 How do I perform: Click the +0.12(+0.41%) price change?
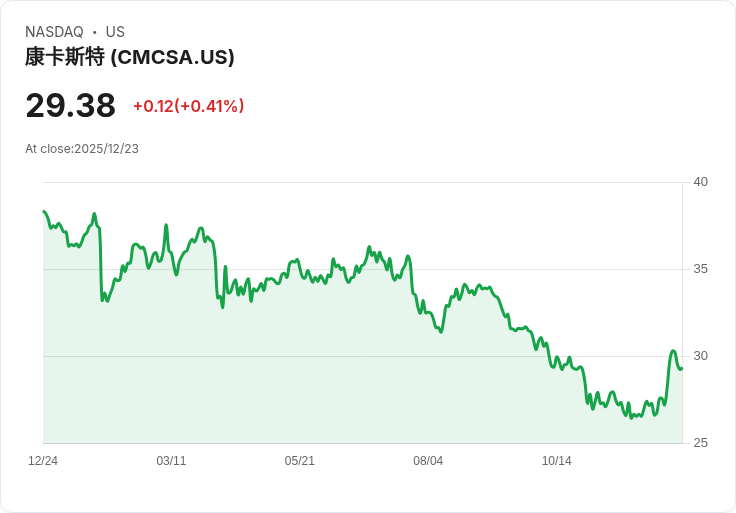188,106
